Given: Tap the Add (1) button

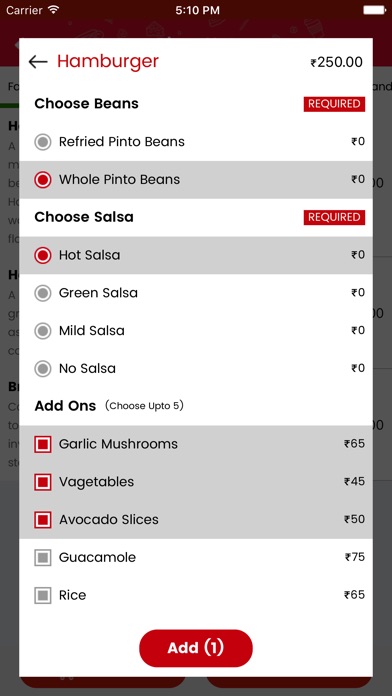Looking at the screenshot, I should tap(196, 648).
